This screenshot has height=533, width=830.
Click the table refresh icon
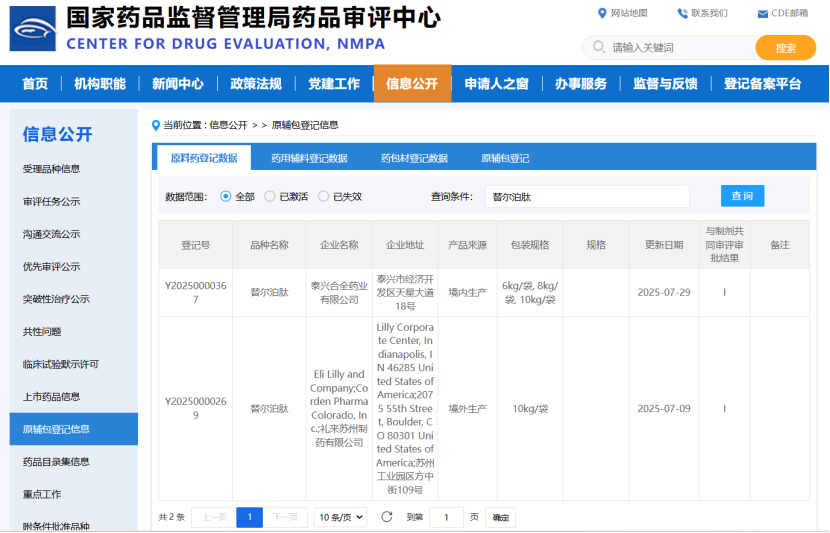[x=387, y=517]
